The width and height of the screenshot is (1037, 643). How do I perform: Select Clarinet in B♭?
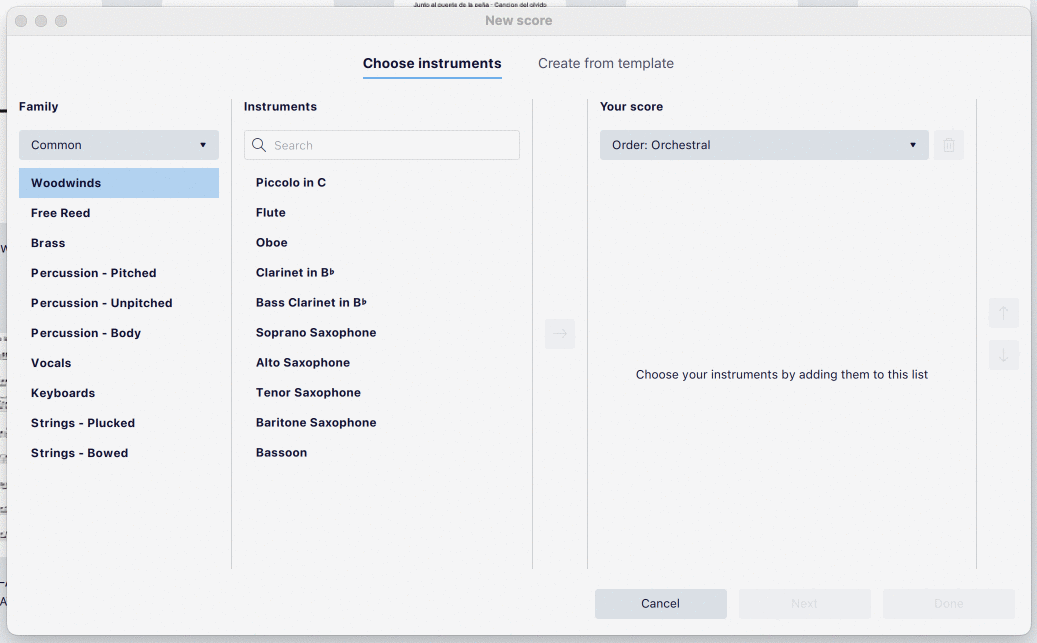(295, 272)
